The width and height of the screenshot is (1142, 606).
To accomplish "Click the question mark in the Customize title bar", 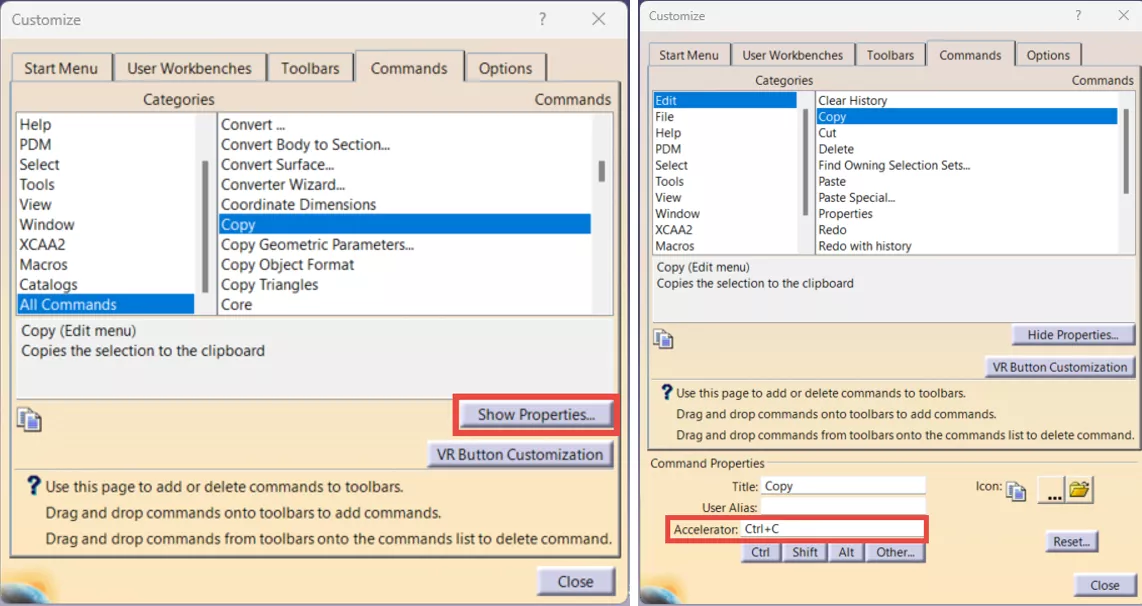I will [542, 19].
